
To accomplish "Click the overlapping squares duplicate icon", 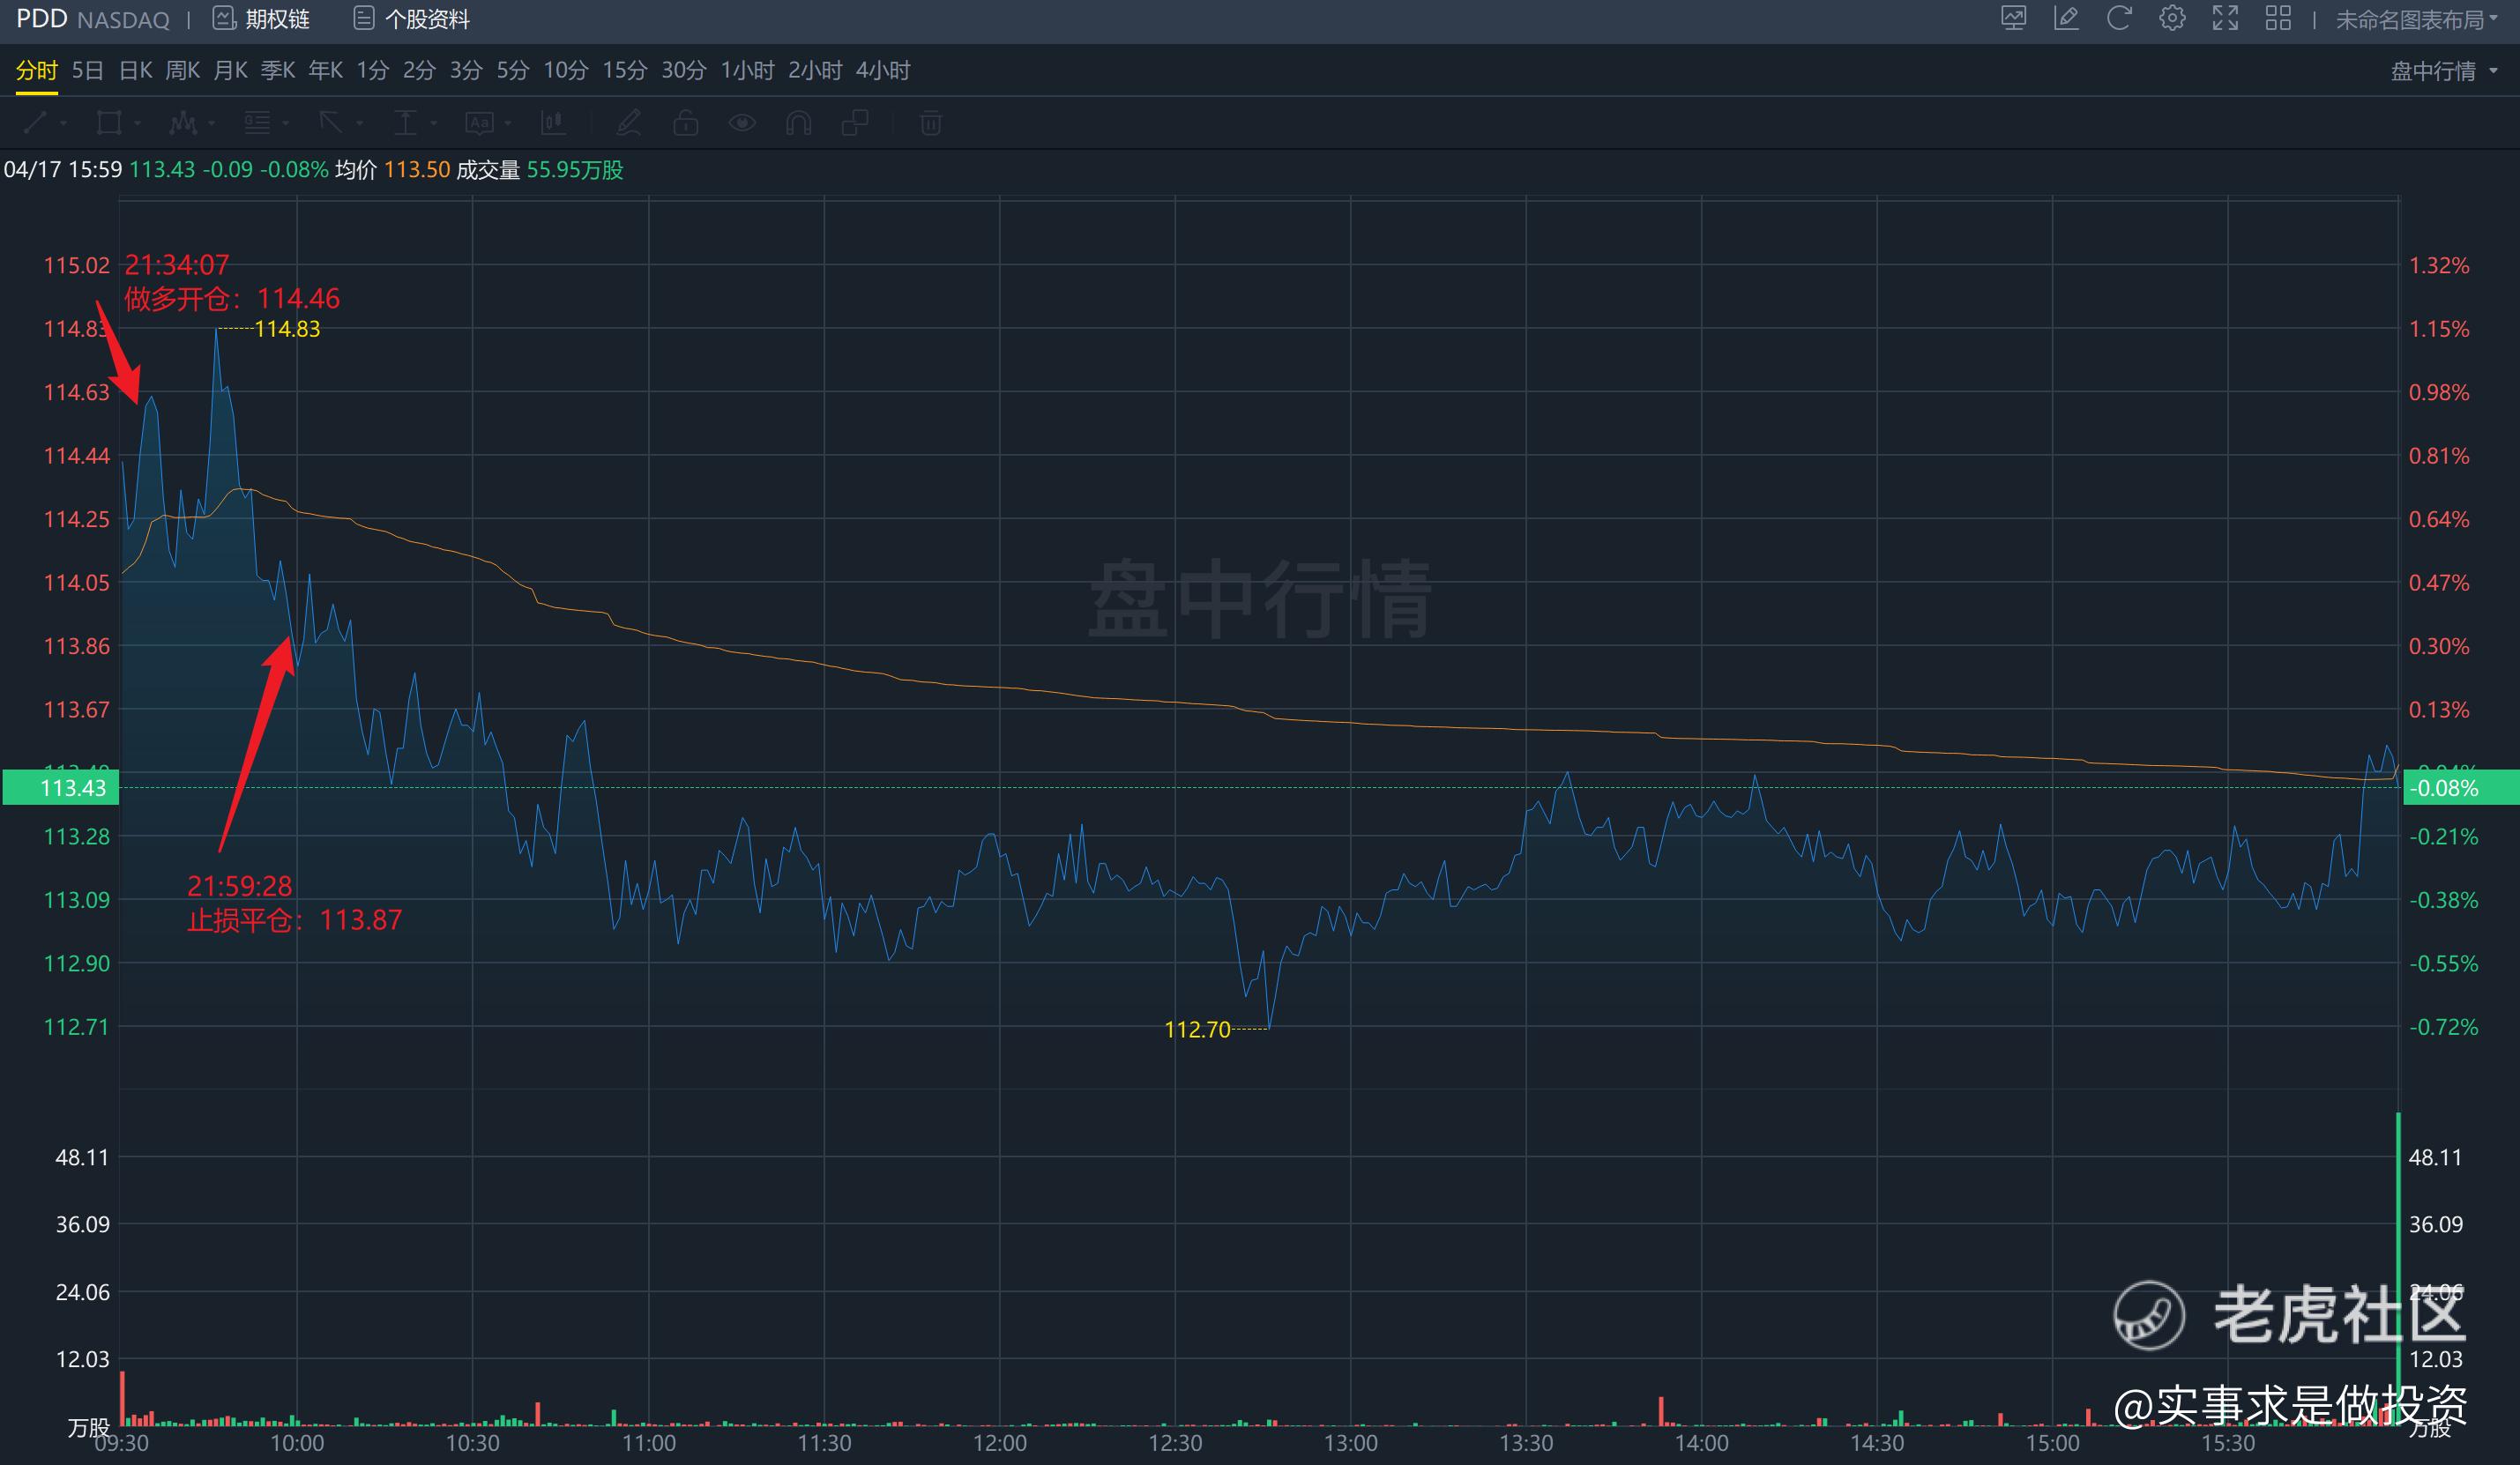I will coord(855,123).
